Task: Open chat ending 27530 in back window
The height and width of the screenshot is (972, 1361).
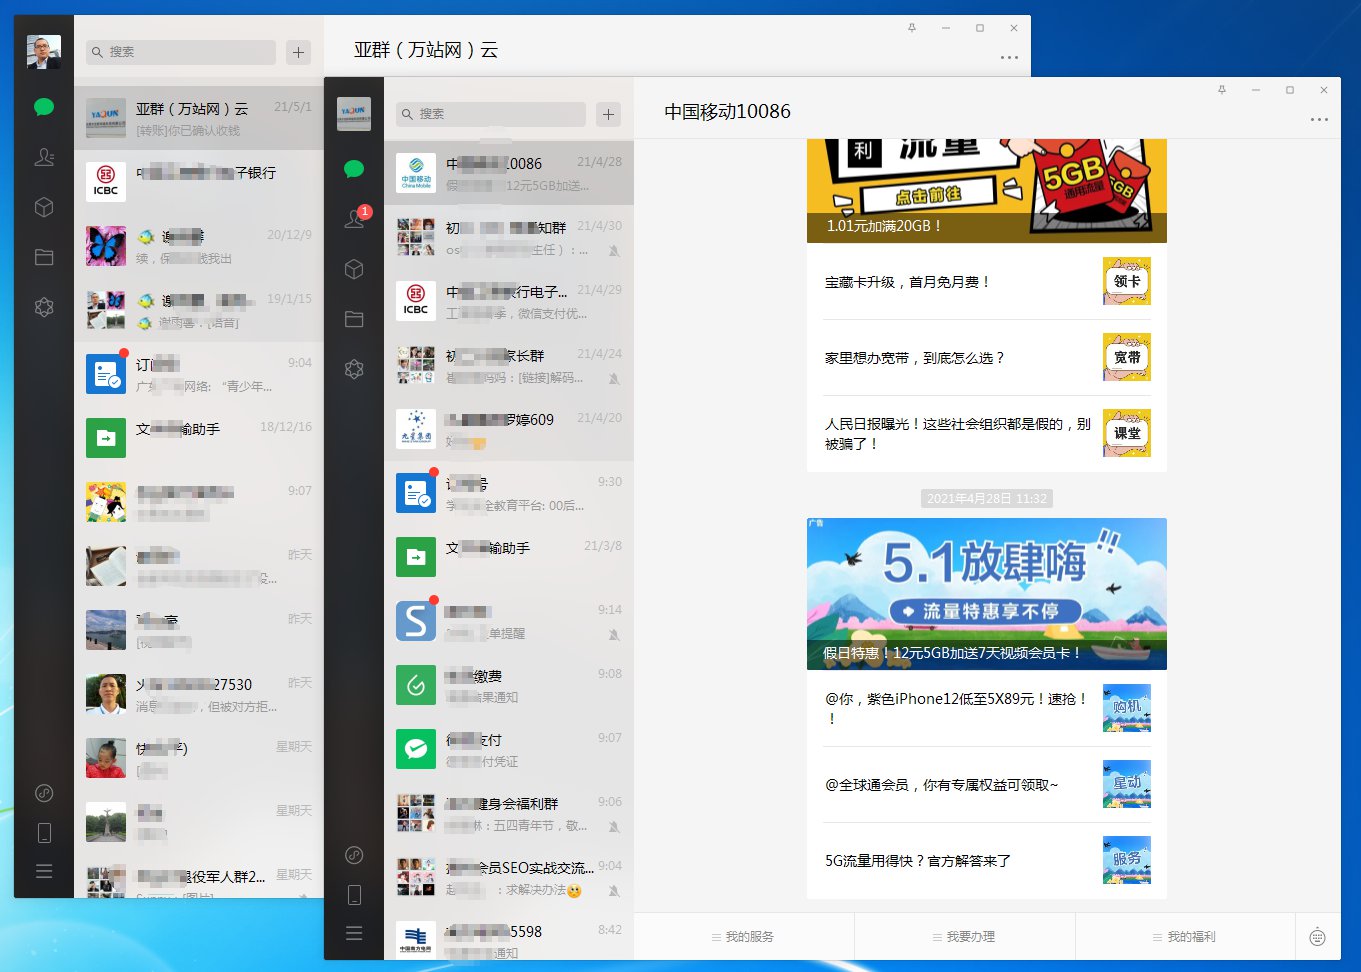Action: tap(199, 694)
